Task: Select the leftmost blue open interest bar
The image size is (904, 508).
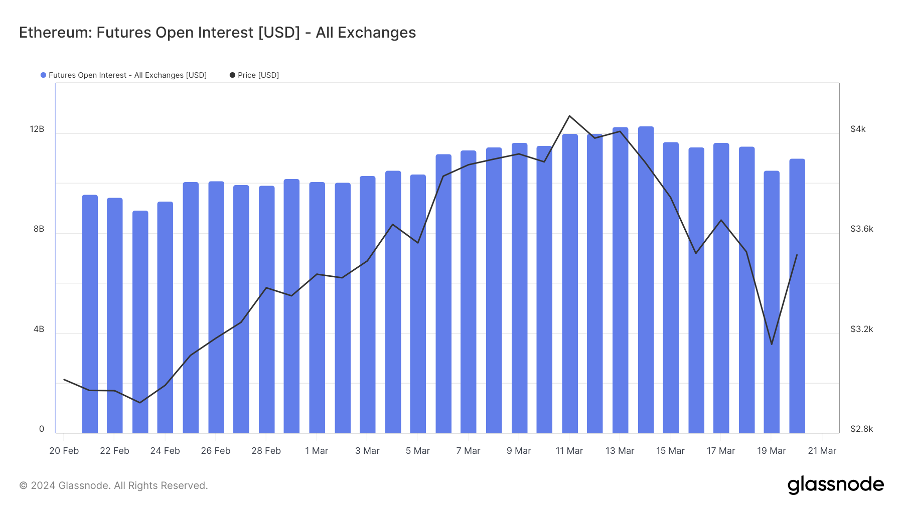Action: 90,313
